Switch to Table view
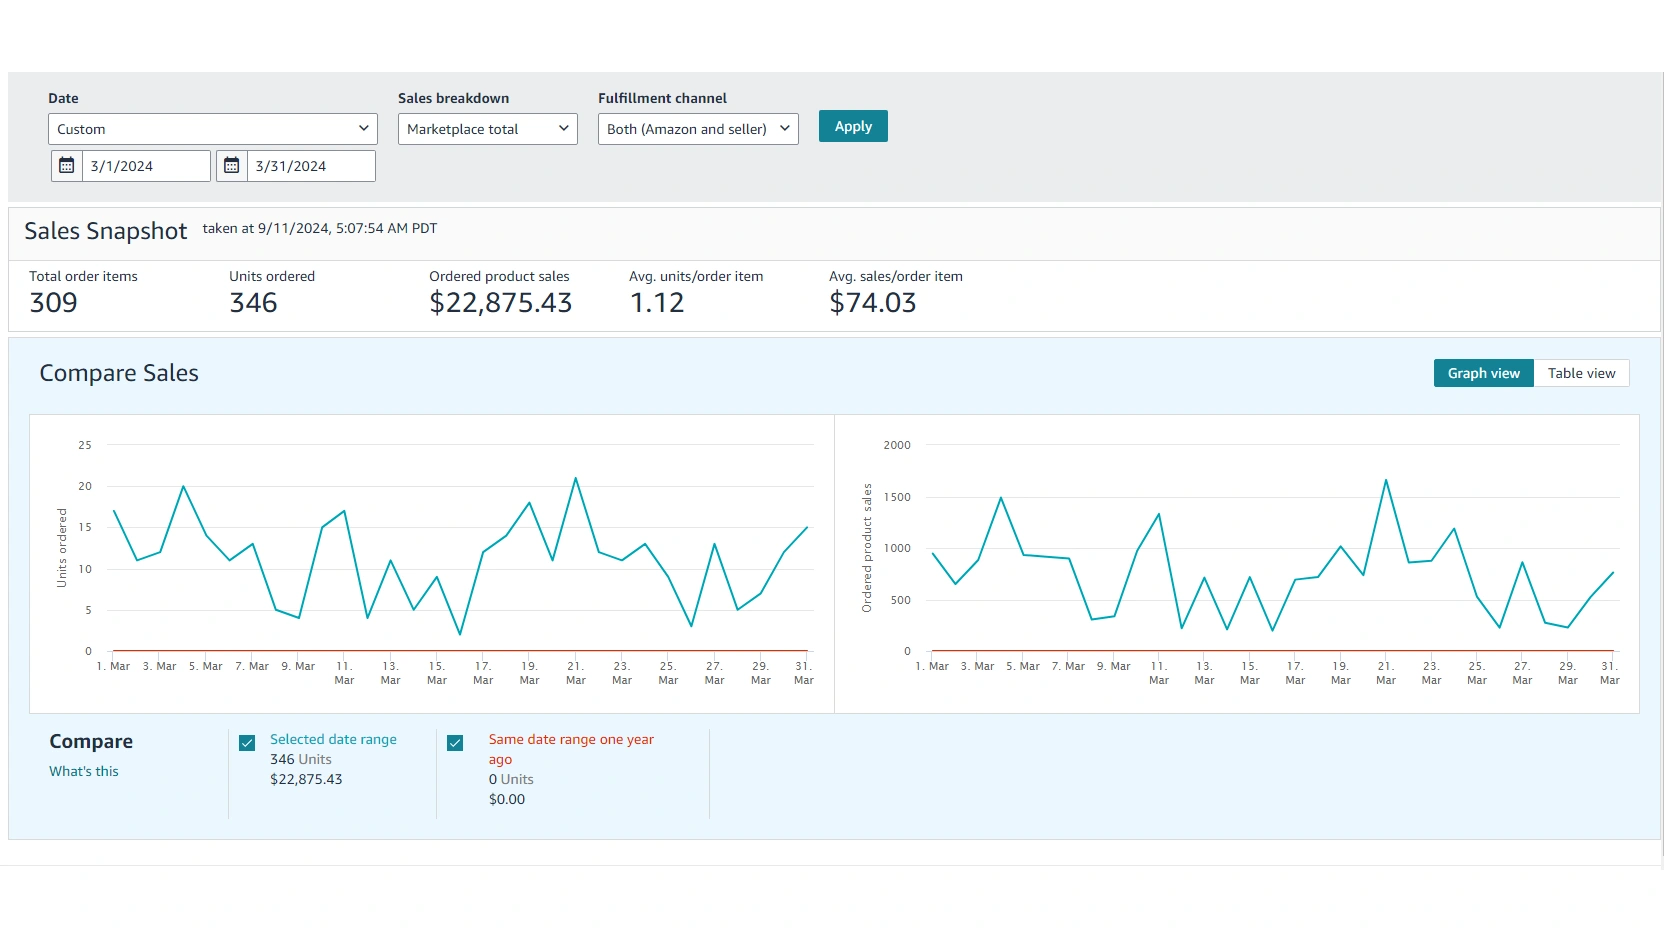The width and height of the screenshot is (1664, 936). [1581, 373]
